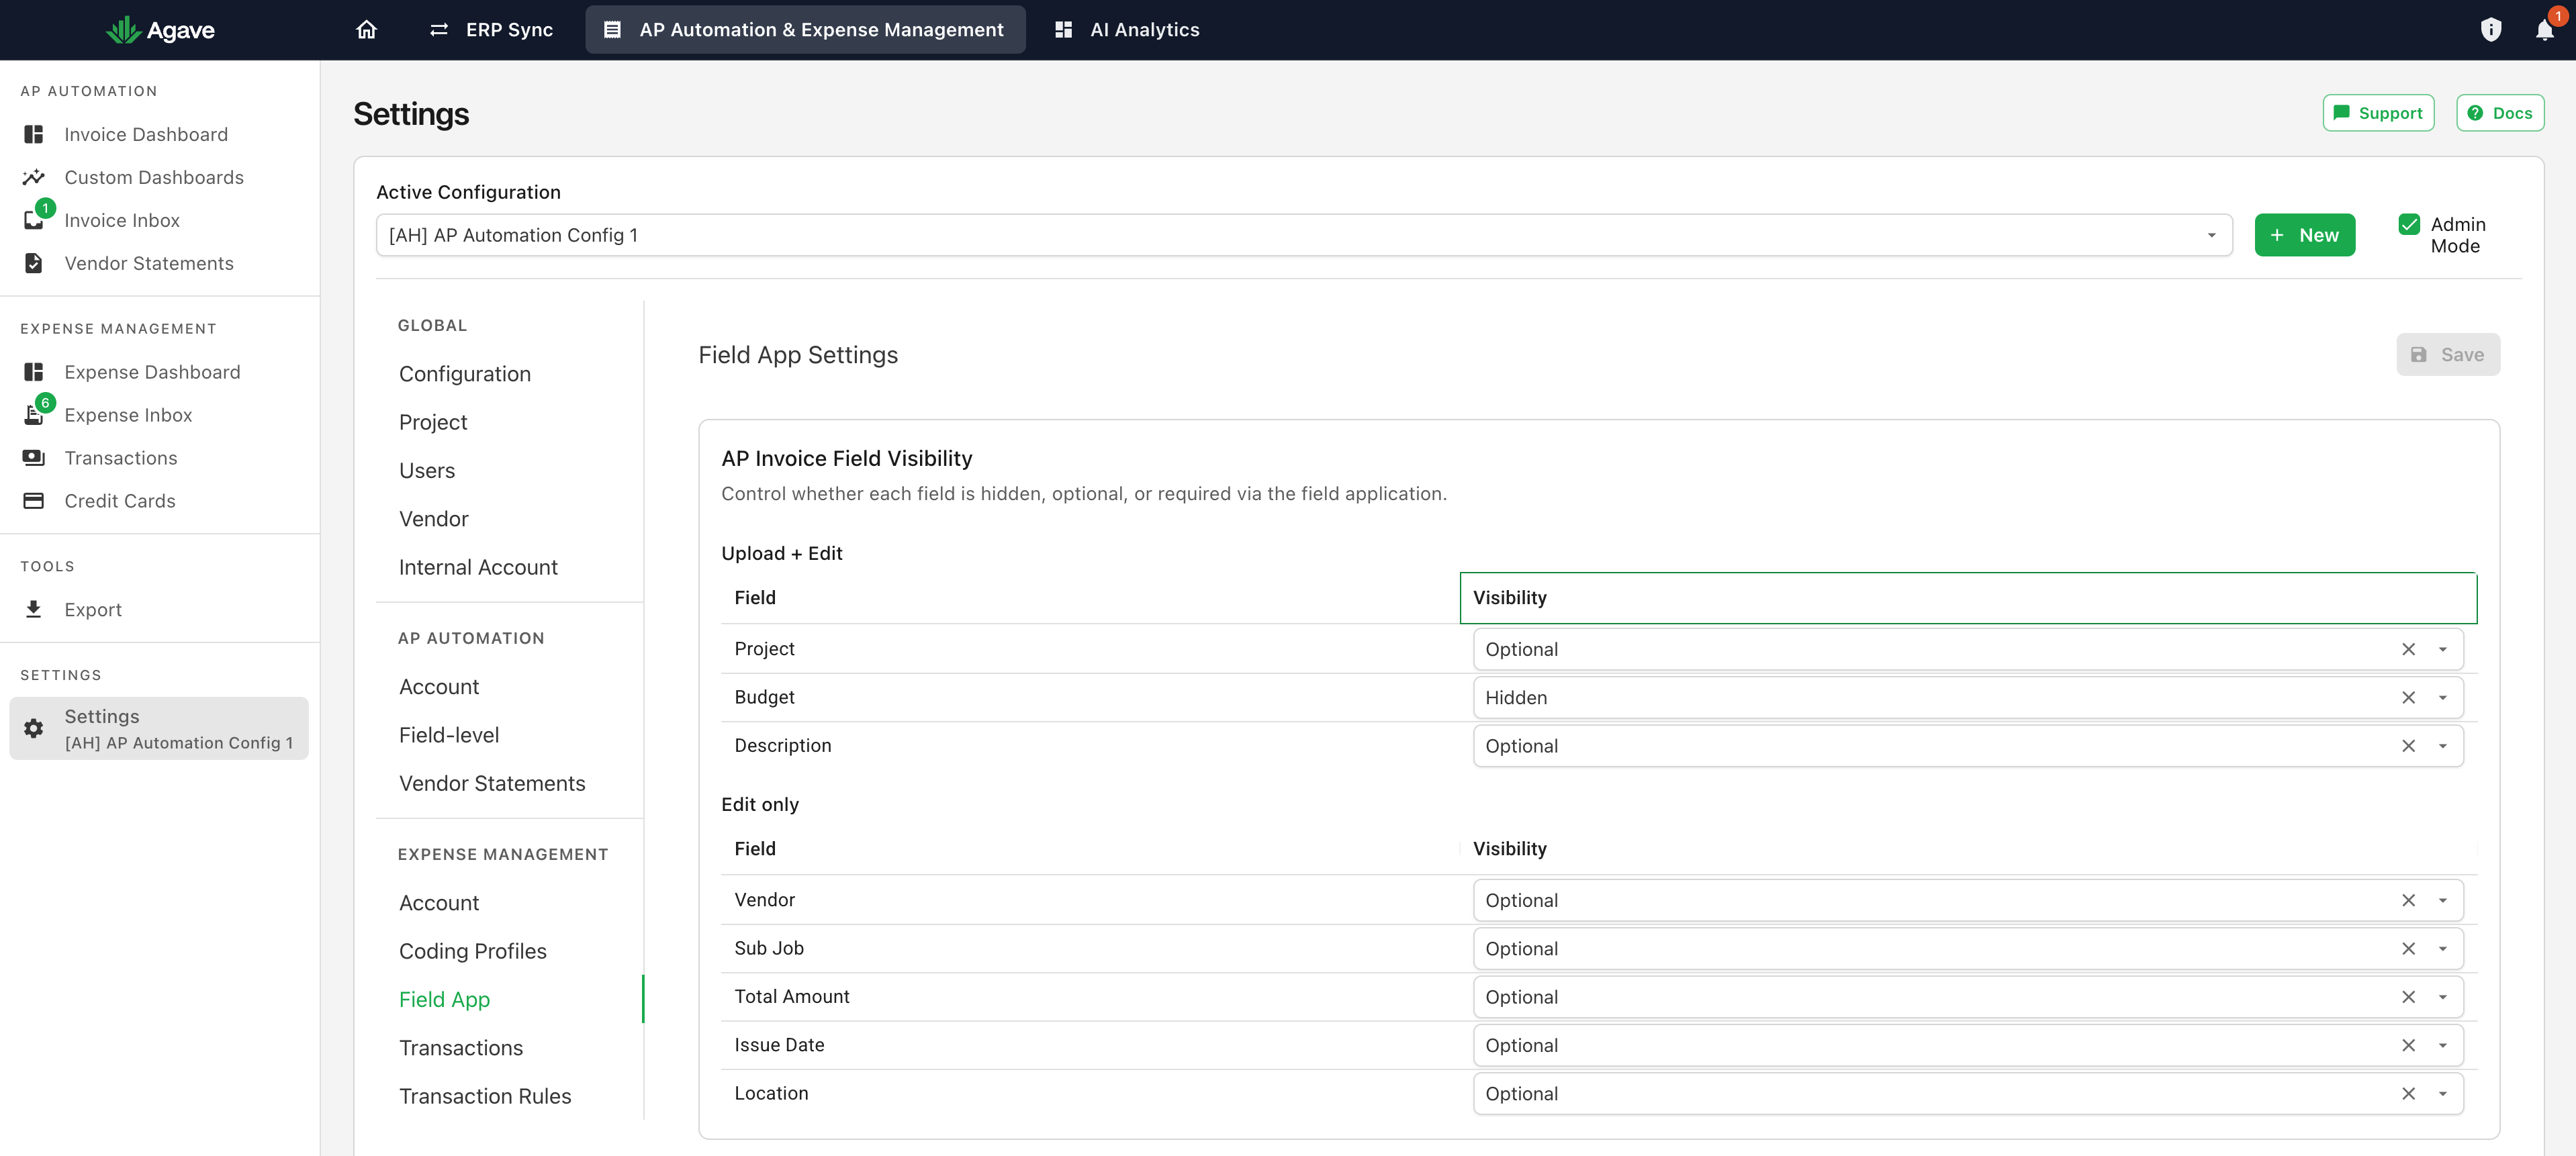Expand the Sub Job visibility dropdown arrow
The width and height of the screenshot is (2576, 1156).
(x=2442, y=949)
